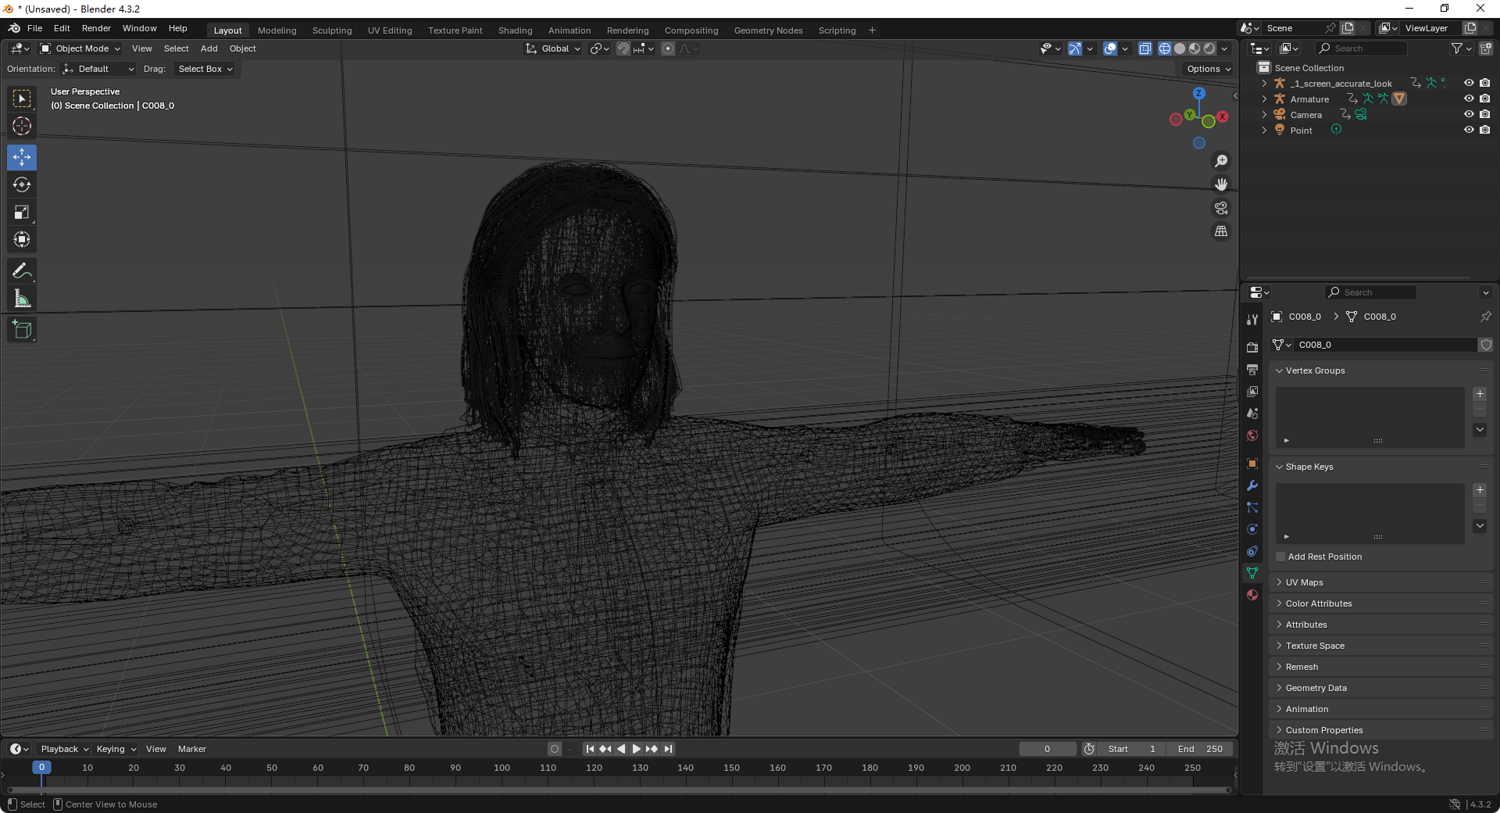
Task: Toggle Point light visibility eye icon
Action: 1468,130
